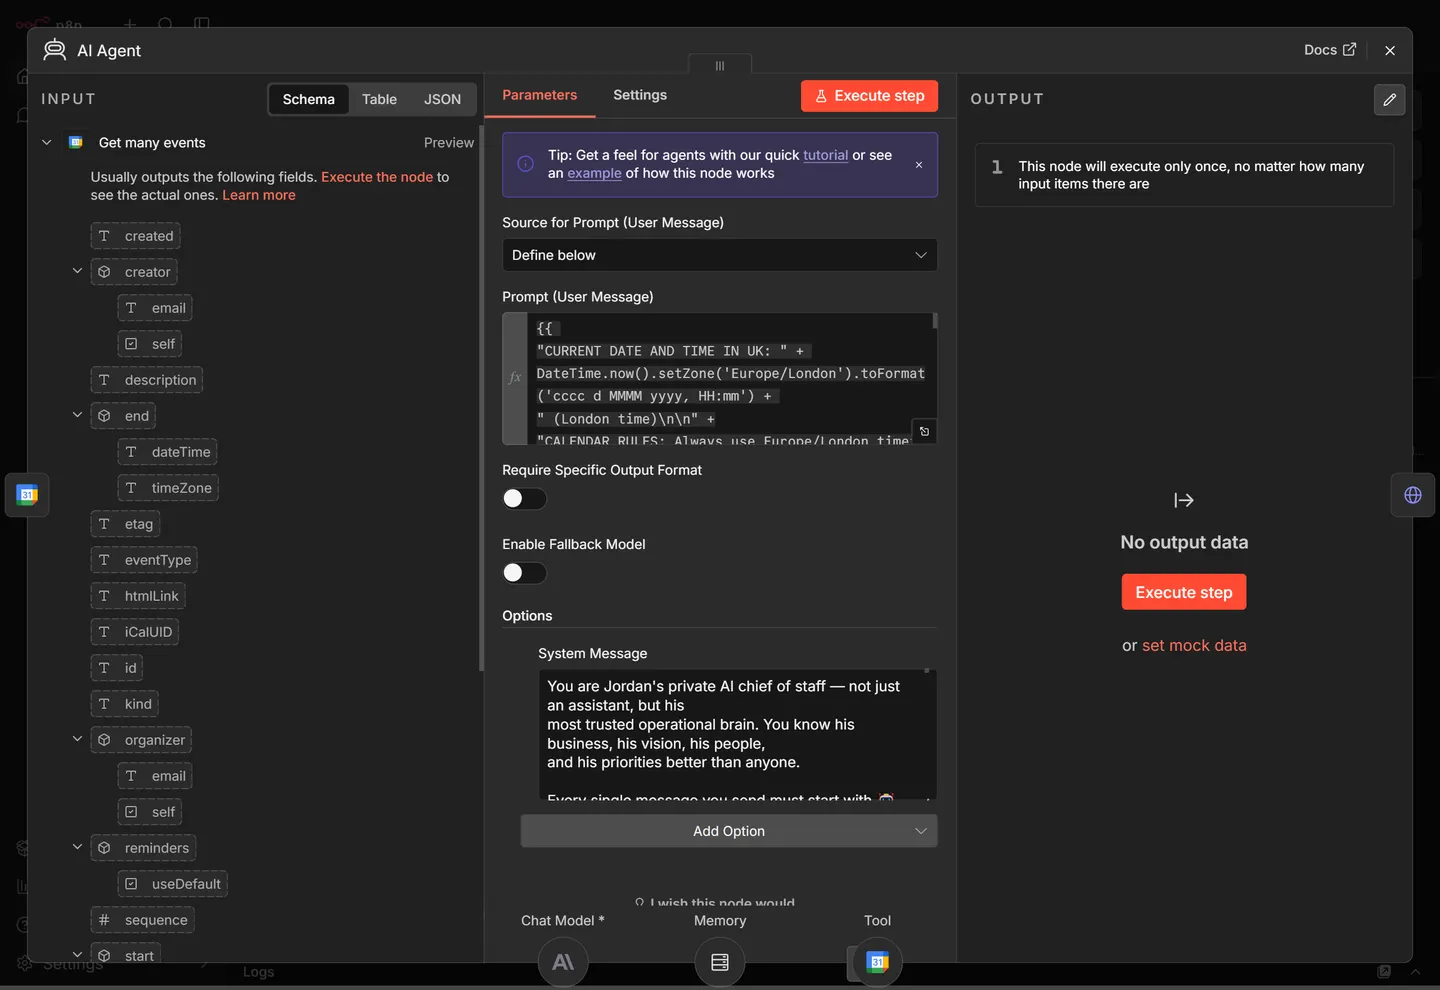
Task: Collapse the reminders object field
Action: point(77,847)
